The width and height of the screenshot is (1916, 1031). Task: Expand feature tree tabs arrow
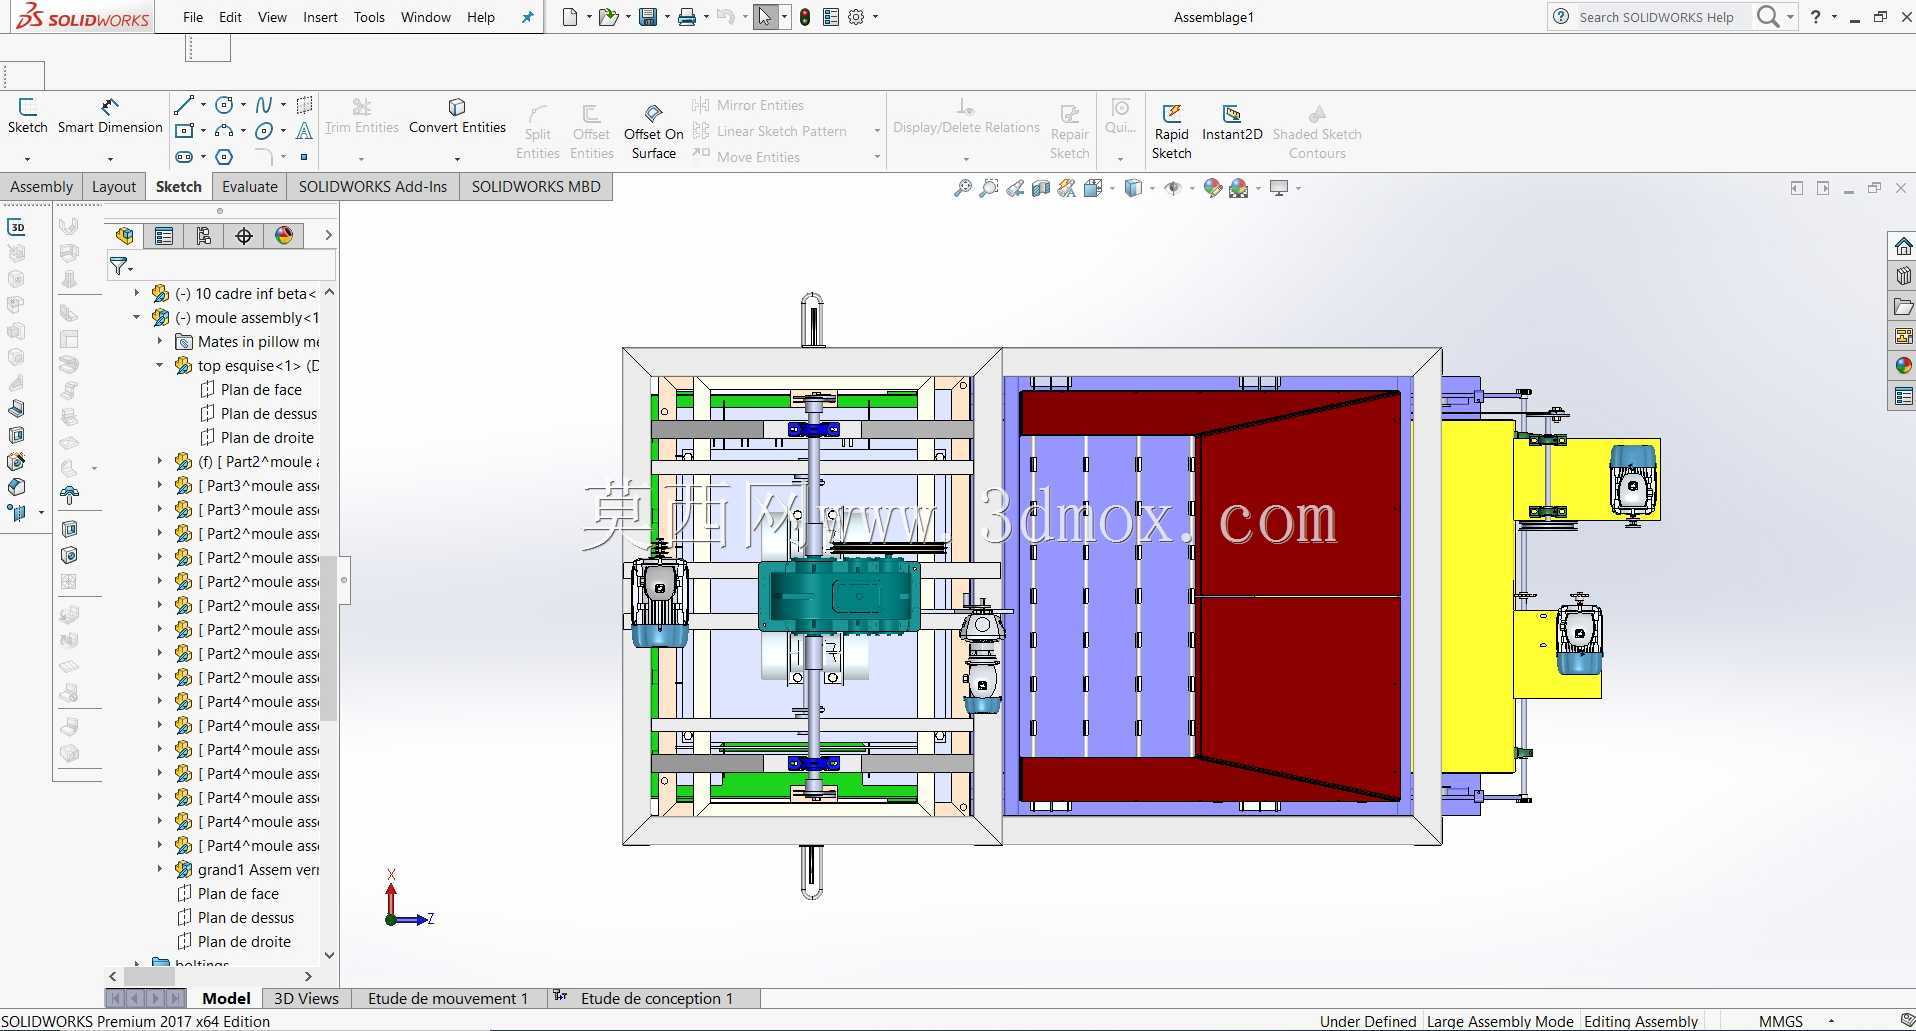click(x=328, y=235)
